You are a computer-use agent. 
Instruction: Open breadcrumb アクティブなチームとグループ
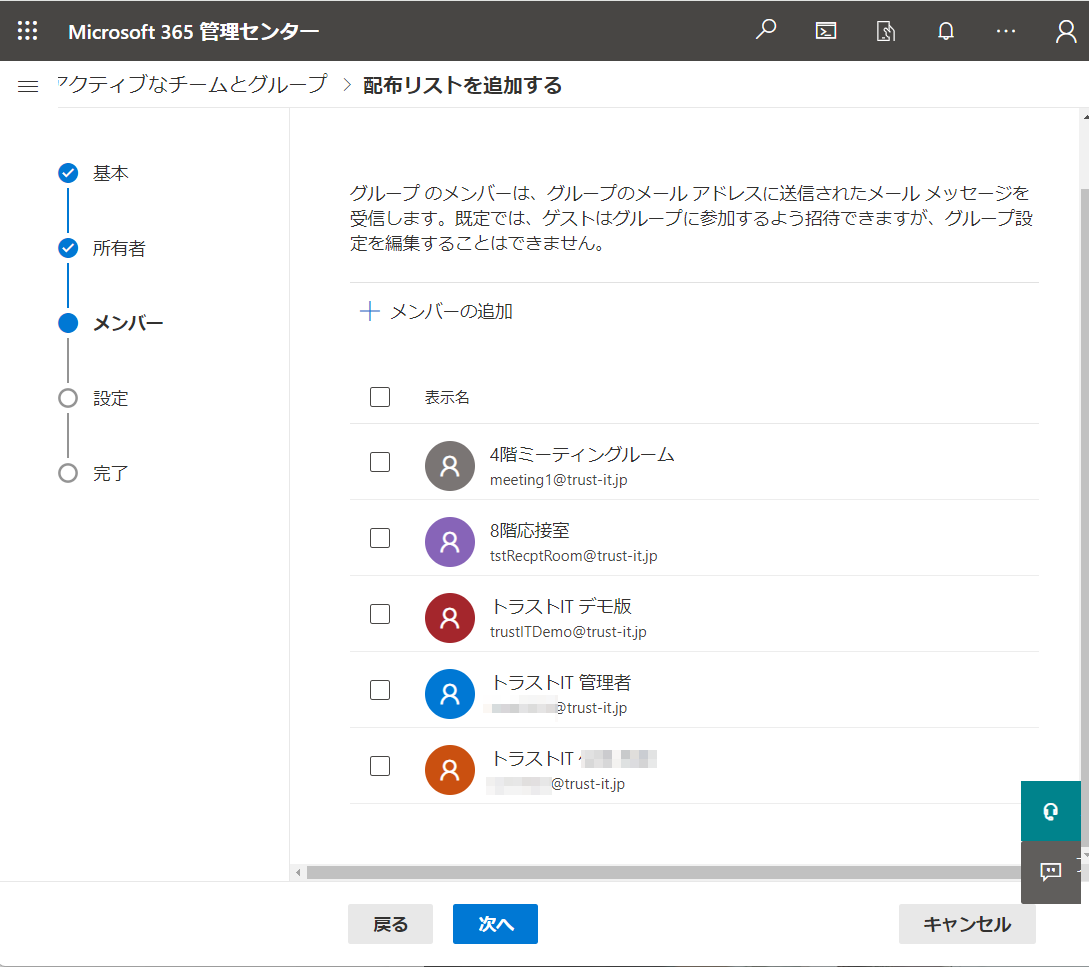point(192,84)
